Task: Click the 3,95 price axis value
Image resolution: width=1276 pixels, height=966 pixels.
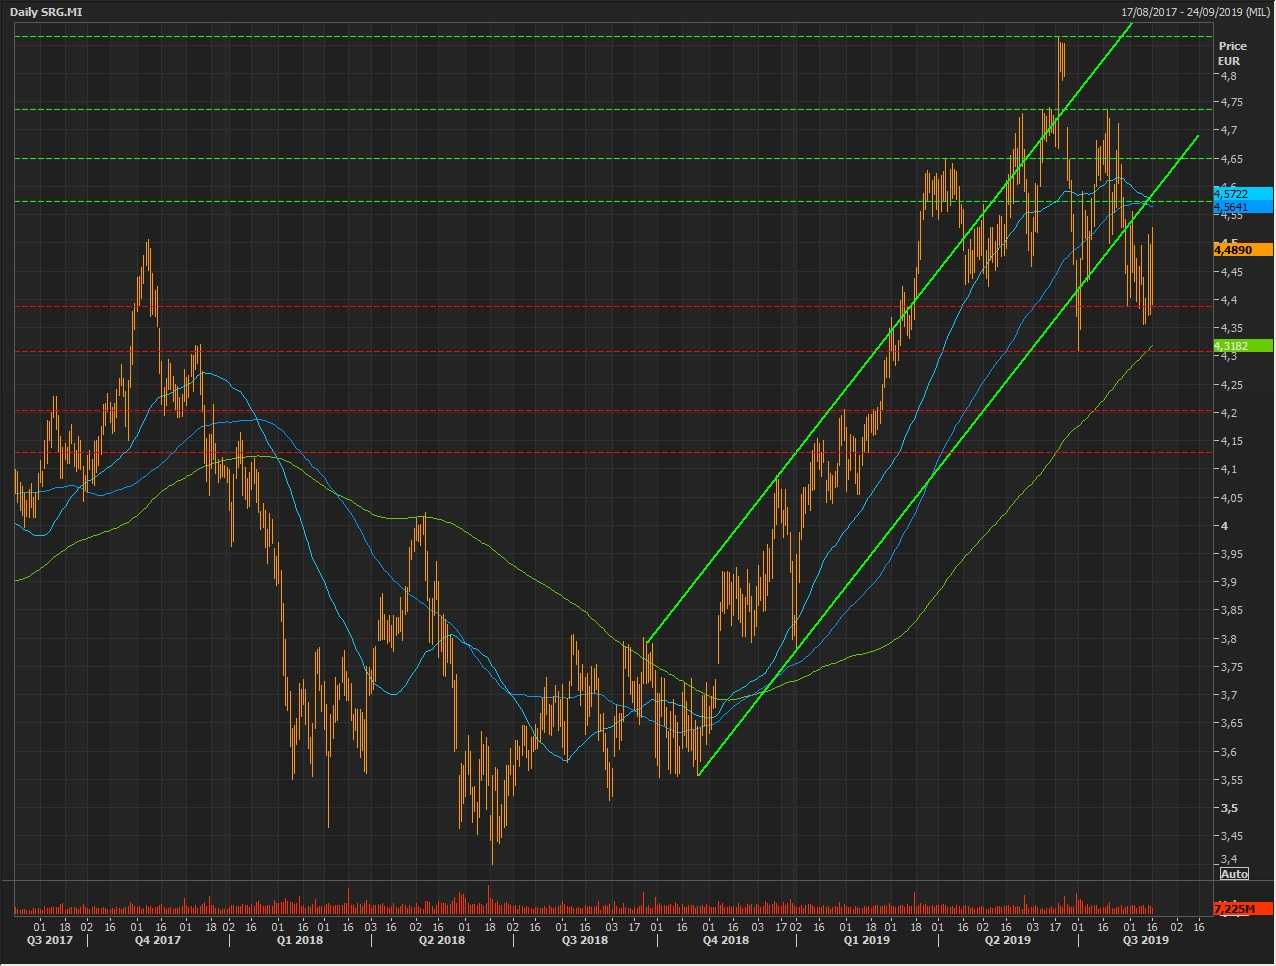Action: tap(1231, 554)
